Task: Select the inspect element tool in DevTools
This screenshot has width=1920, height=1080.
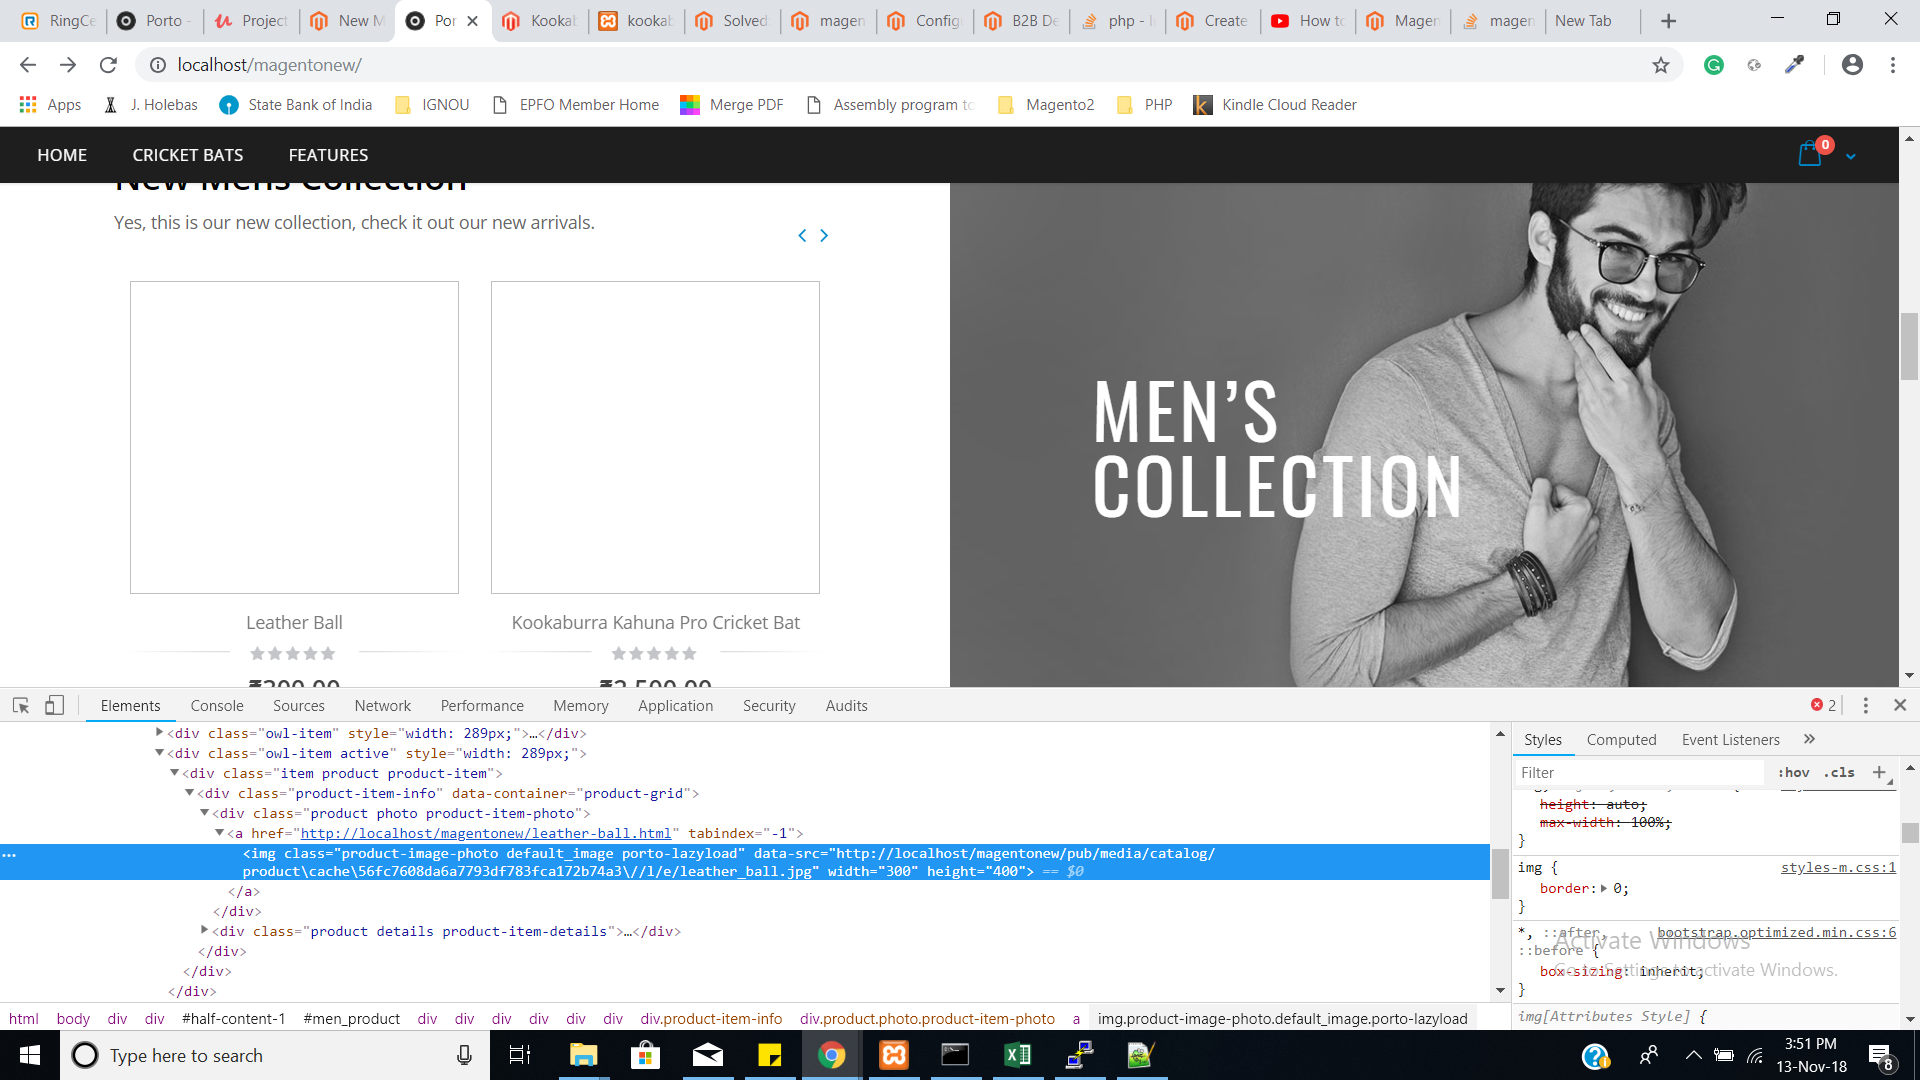Action: pyautogui.click(x=21, y=705)
